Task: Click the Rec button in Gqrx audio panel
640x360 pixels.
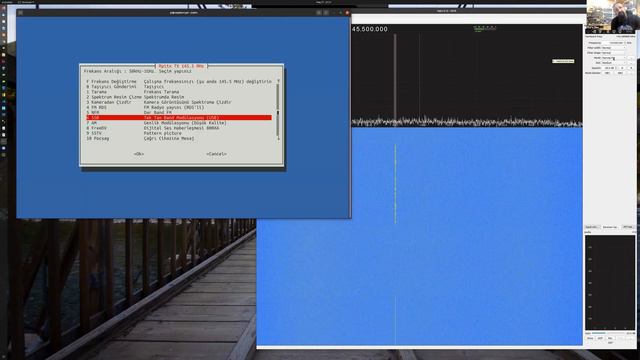Action: (610, 338)
